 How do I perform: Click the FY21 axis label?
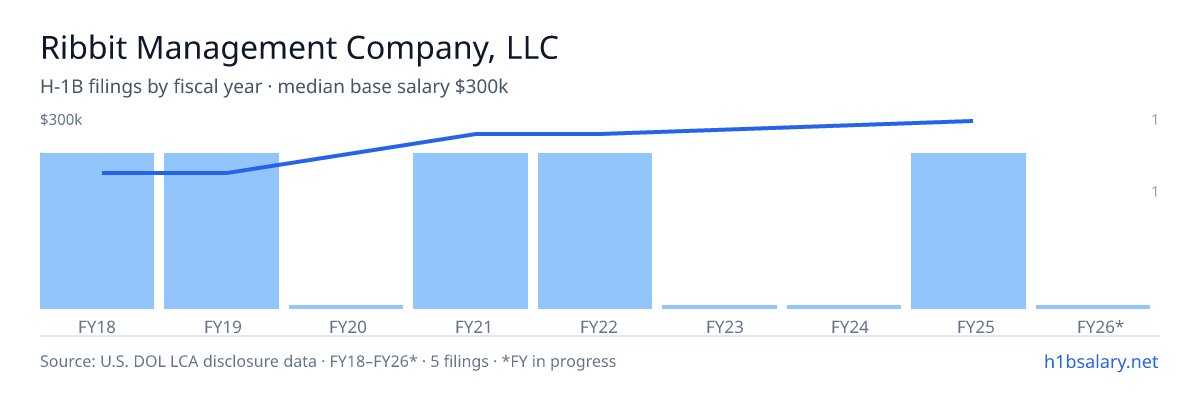point(470,326)
